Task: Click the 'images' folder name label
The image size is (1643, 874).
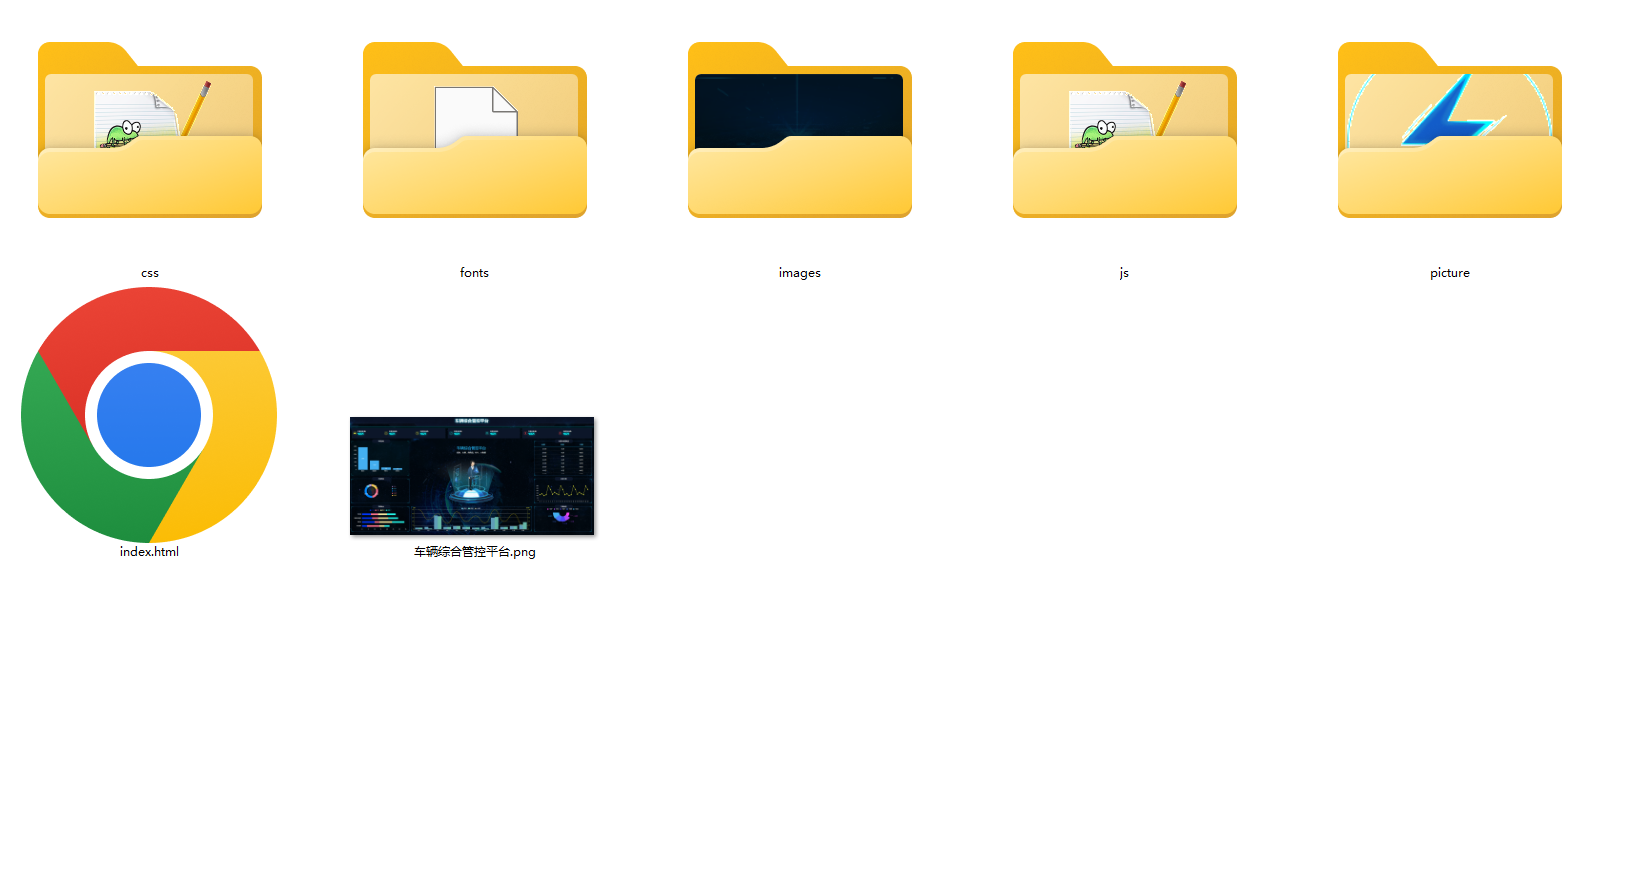Action: point(800,273)
